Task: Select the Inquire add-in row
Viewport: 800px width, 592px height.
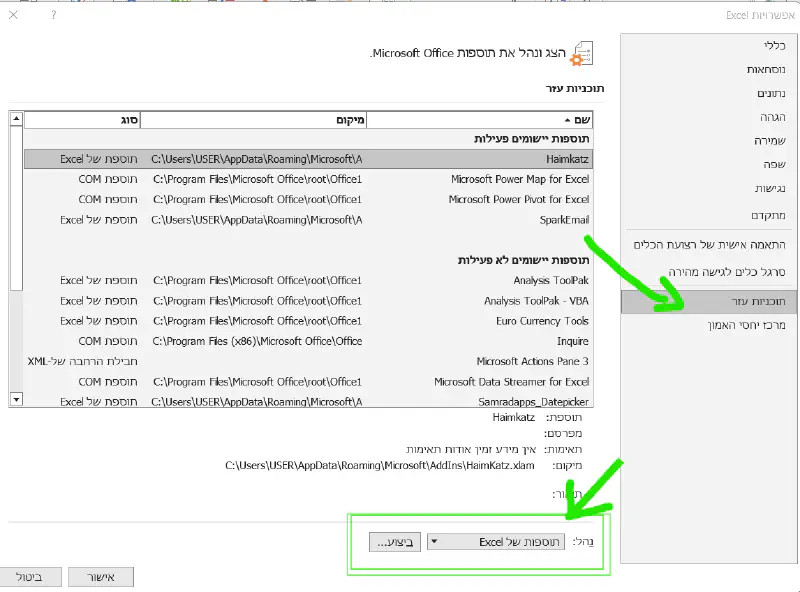Action: (308, 341)
